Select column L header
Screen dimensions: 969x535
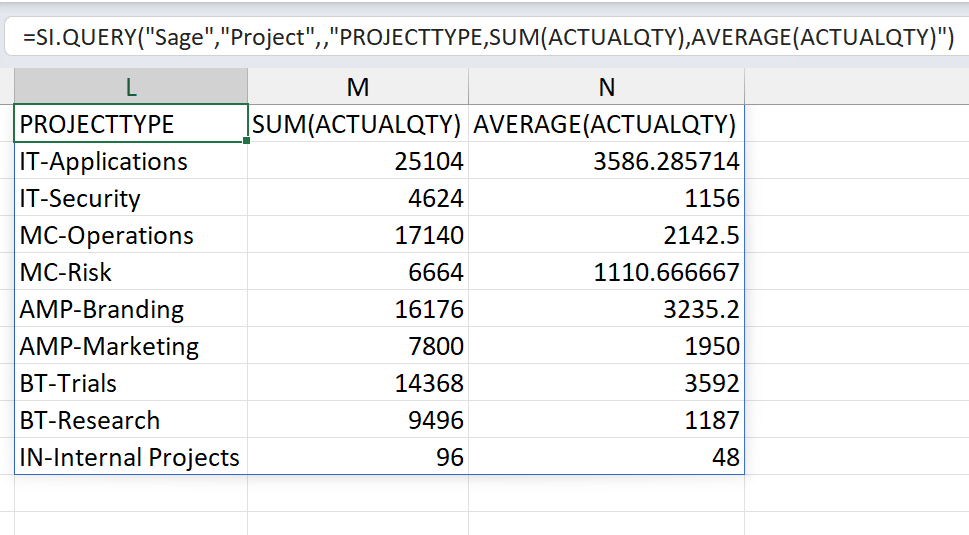click(131, 86)
